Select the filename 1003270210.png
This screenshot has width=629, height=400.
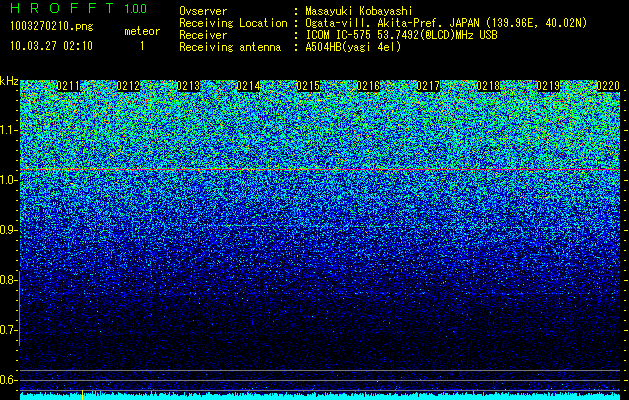coord(52,27)
